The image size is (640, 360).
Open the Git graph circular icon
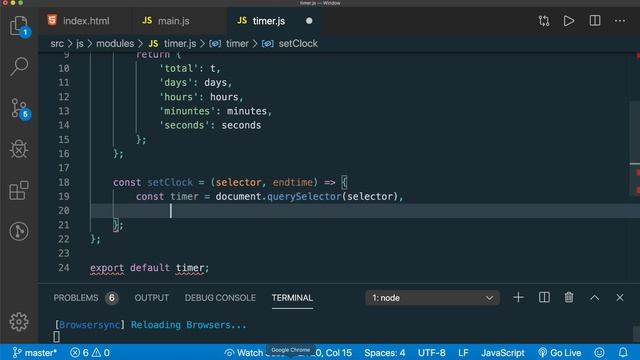pyautogui.click(x=19, y=231)
